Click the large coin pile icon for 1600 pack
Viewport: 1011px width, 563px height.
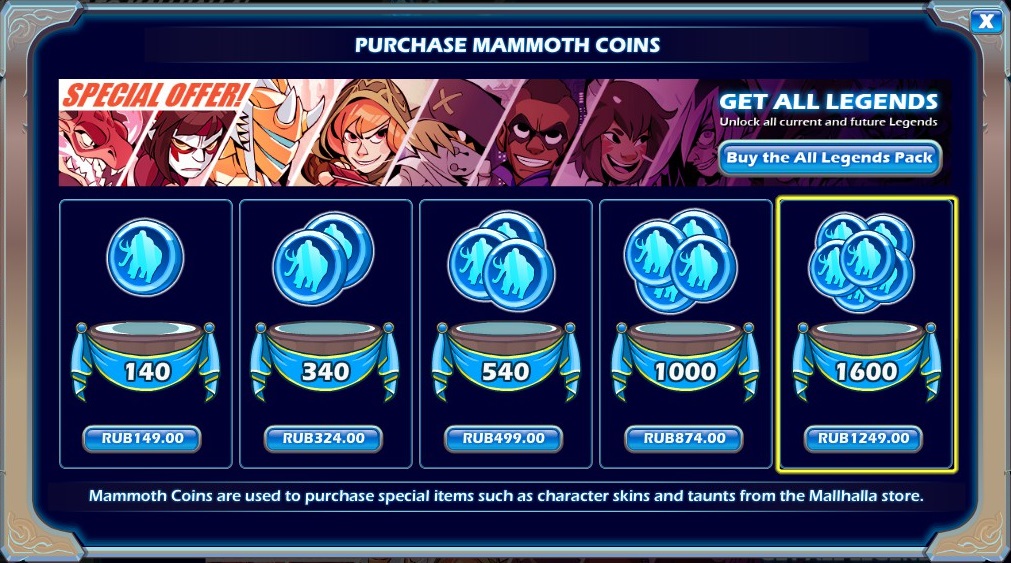click(861, 261)
